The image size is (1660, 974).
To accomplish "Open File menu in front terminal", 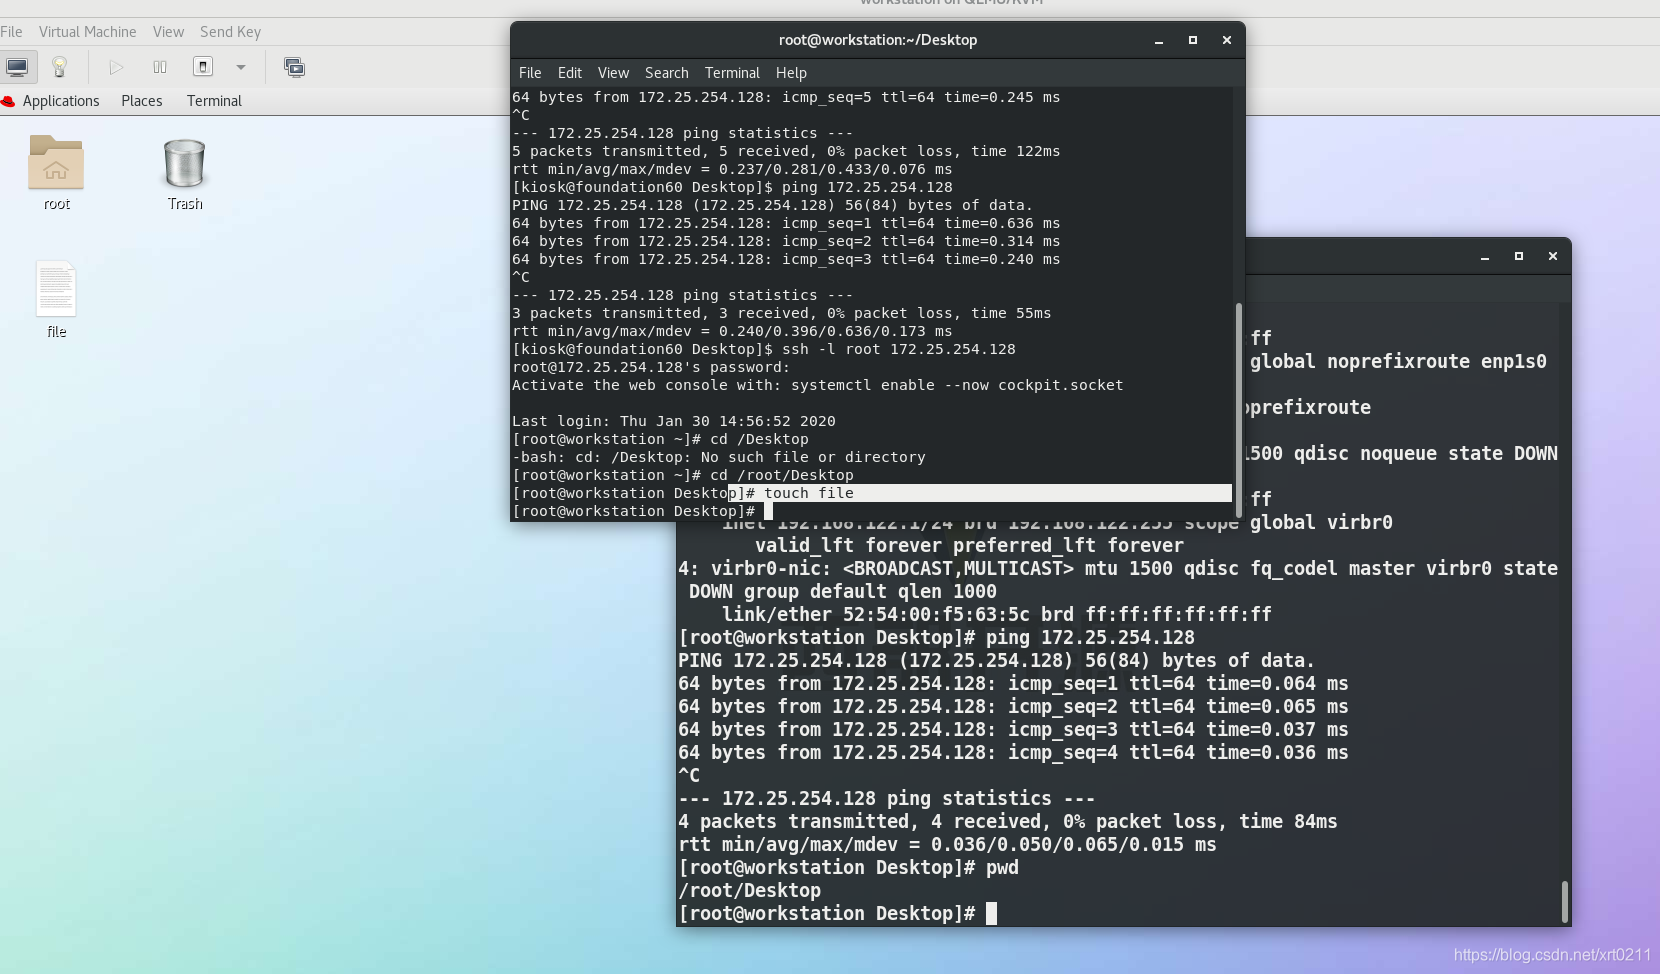I will (530, 73).
